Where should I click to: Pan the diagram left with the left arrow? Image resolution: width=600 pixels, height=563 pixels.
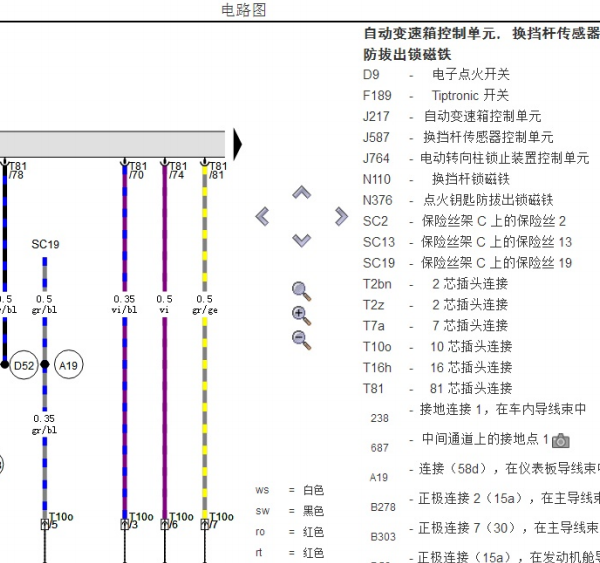[x=262, y=217]
